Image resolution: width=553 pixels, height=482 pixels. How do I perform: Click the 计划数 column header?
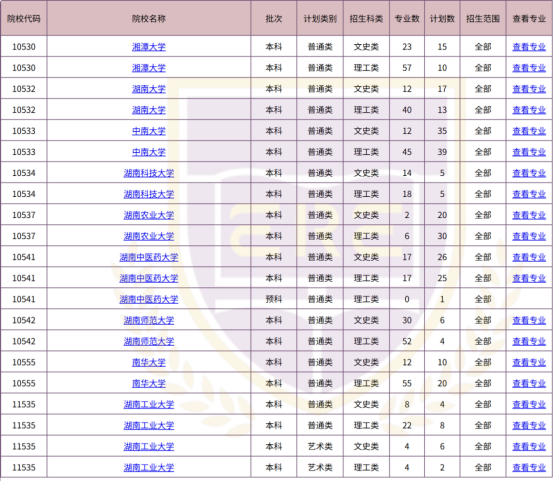442,19
